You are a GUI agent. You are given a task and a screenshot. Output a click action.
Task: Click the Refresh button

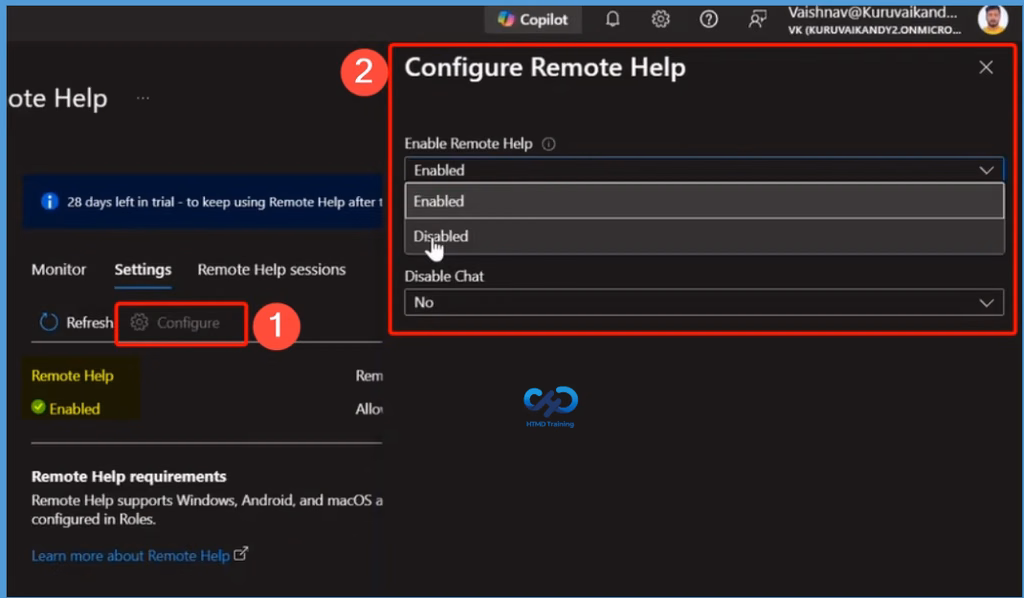click(76, 323)
